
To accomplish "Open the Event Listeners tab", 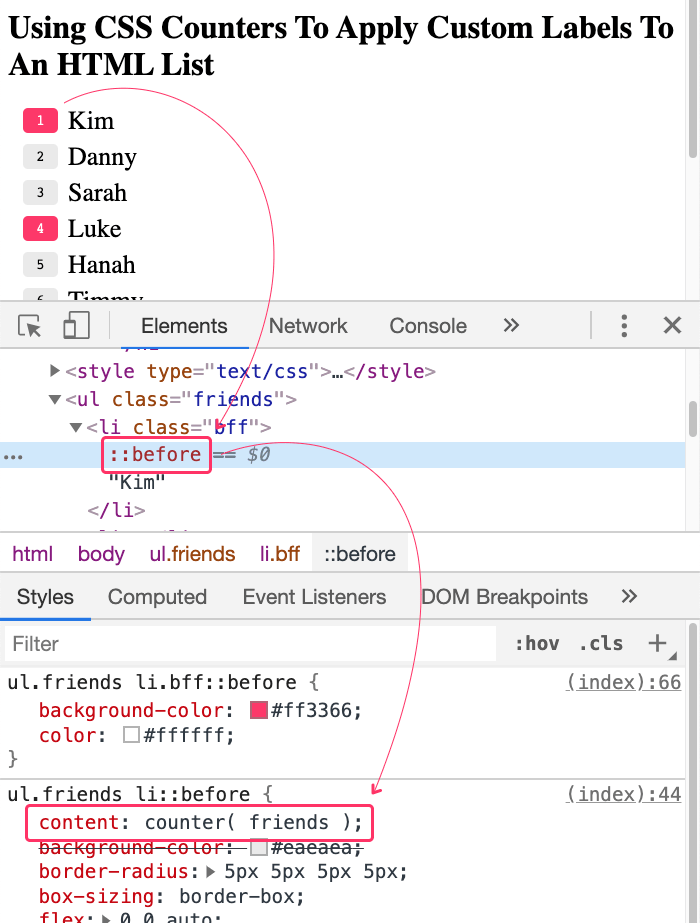I will click(x=314, y=597).
